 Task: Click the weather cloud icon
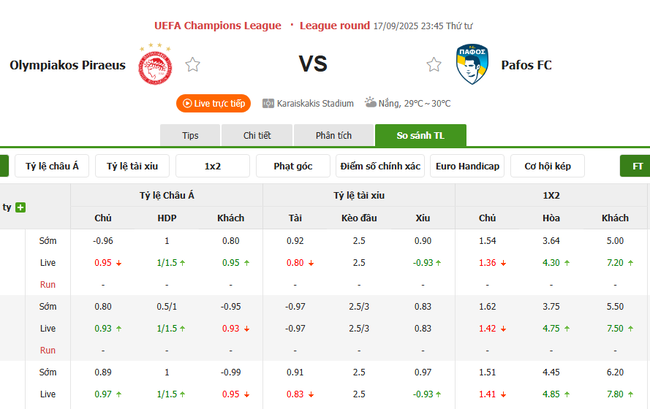tap(370, 102)
